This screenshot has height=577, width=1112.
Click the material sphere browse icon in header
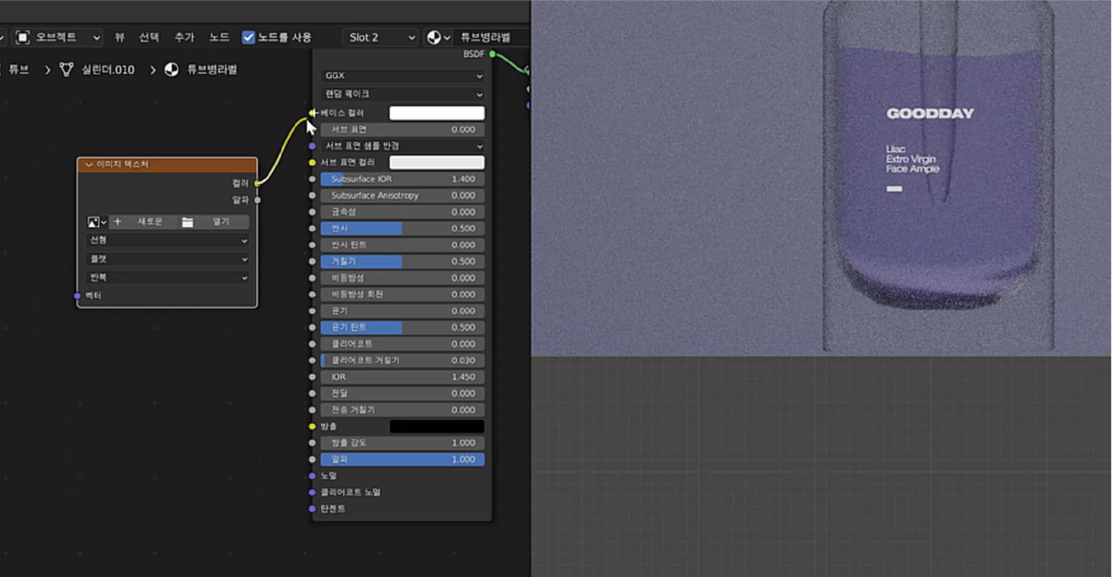[x=438, y=37]
